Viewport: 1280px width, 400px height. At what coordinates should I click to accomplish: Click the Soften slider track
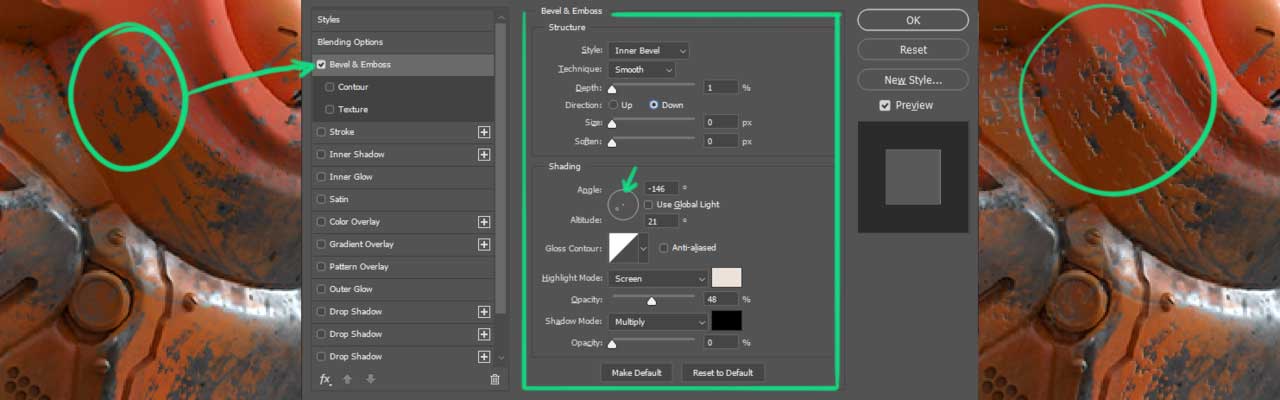pos(652,137)
